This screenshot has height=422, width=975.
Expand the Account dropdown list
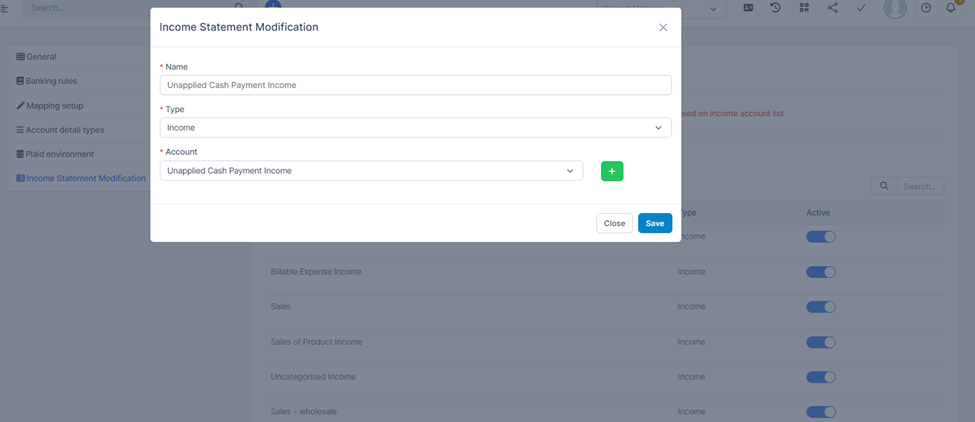coord(371,171)
